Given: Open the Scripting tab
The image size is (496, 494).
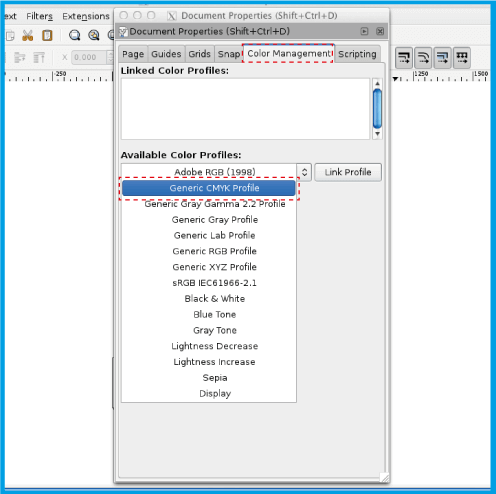Looking at the screenshot, I should [x=357, y=54].
